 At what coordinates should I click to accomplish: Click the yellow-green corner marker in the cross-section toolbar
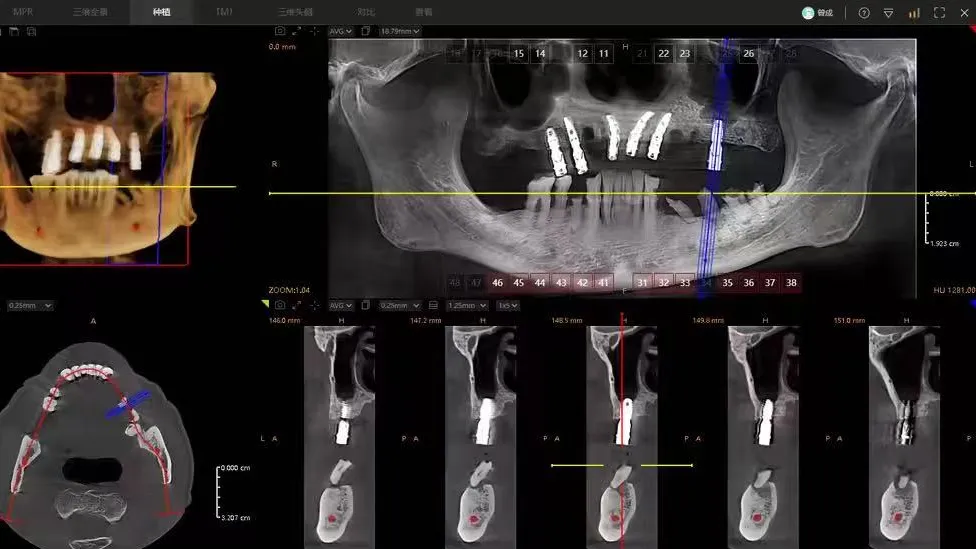(x=265, y=304)
